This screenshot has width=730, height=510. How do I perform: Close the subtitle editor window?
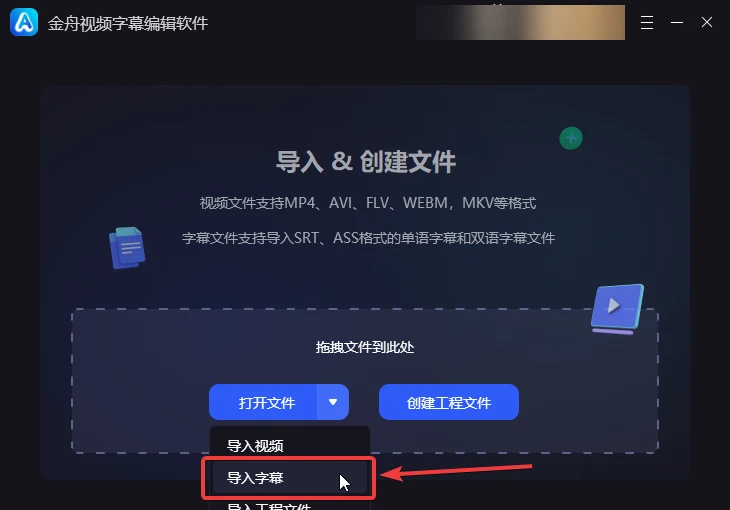[x=707, y=22]
